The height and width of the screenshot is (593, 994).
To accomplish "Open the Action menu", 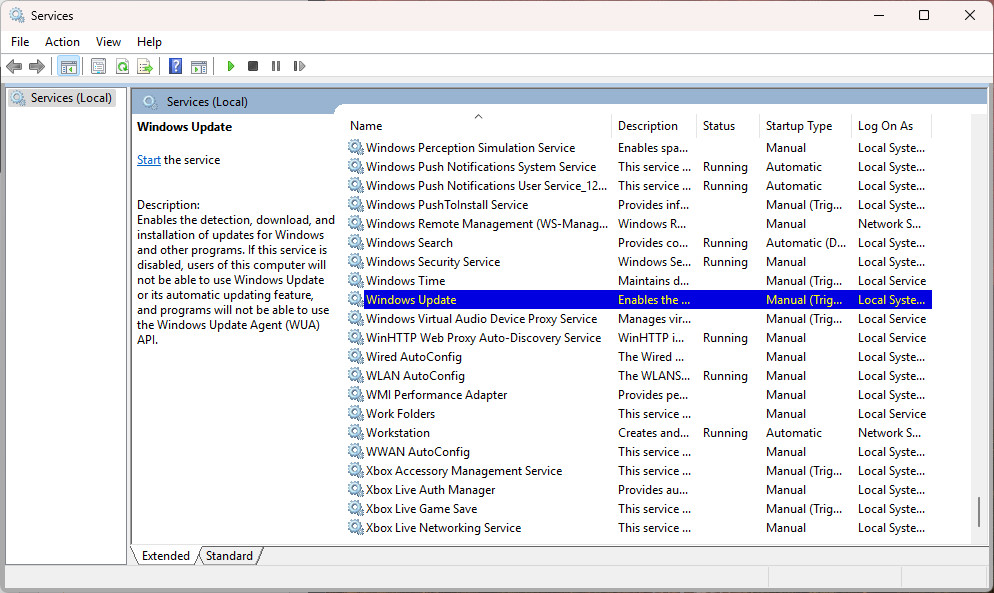I will click(x=62, y=42).
